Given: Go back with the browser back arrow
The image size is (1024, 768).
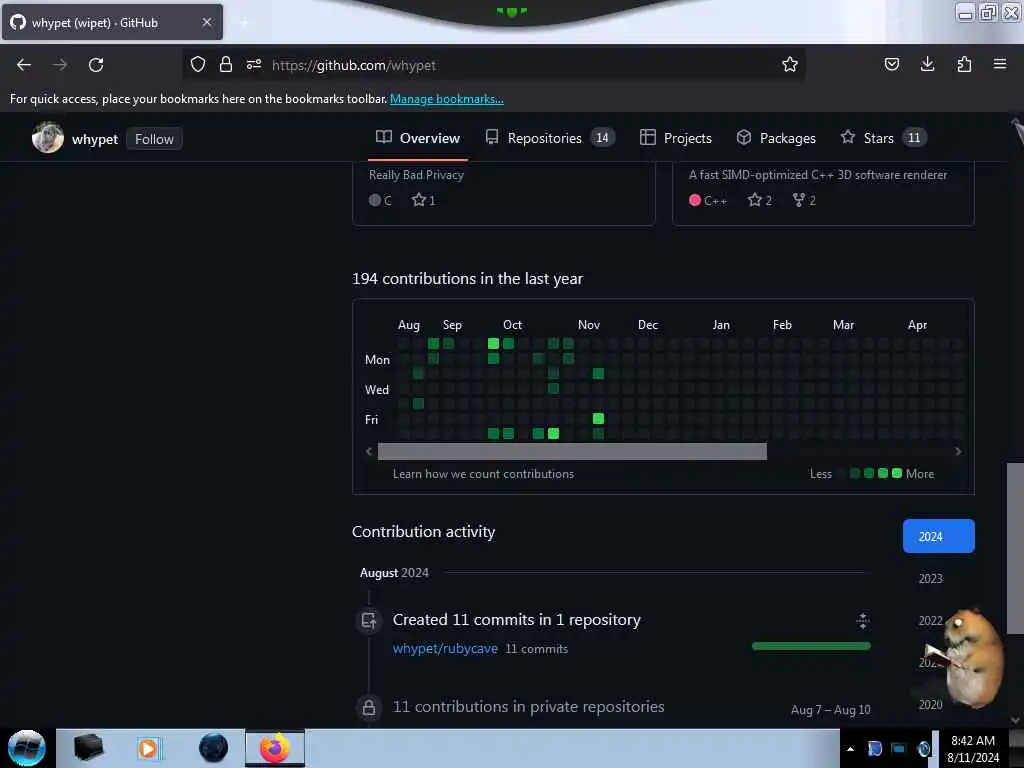Looking at the screenshot, I should 24,65.
